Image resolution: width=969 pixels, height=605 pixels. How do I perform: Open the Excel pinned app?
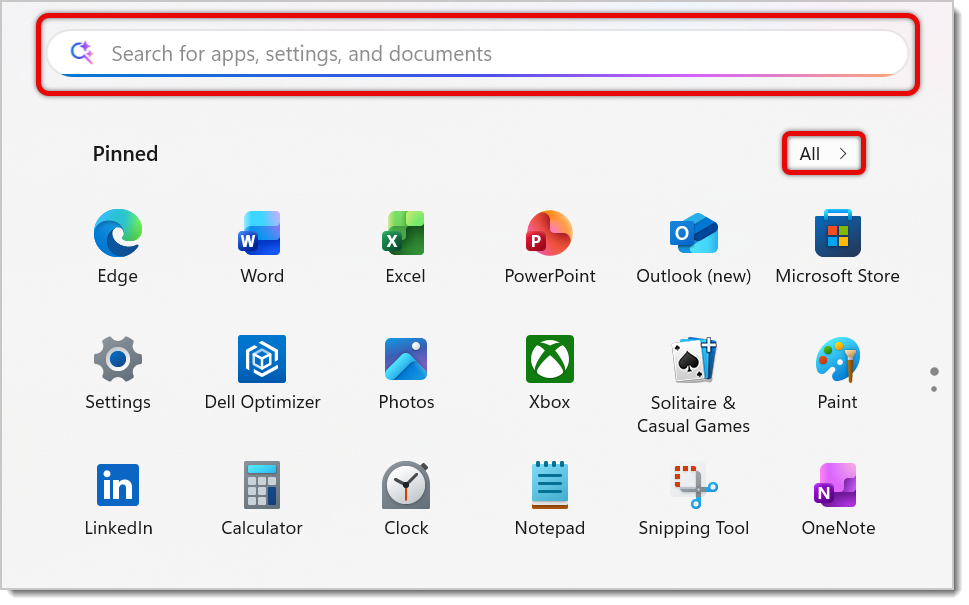point(405,246)
